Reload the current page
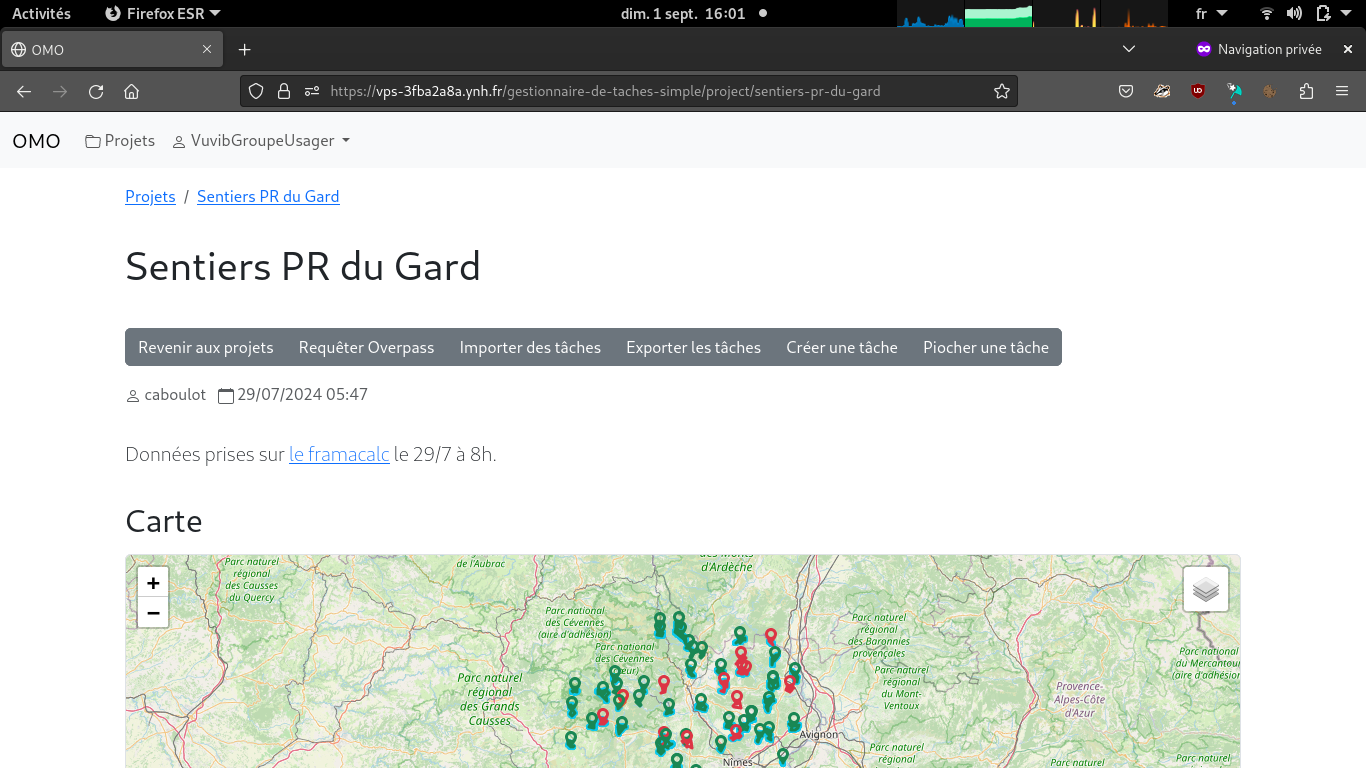 (96, 92)
